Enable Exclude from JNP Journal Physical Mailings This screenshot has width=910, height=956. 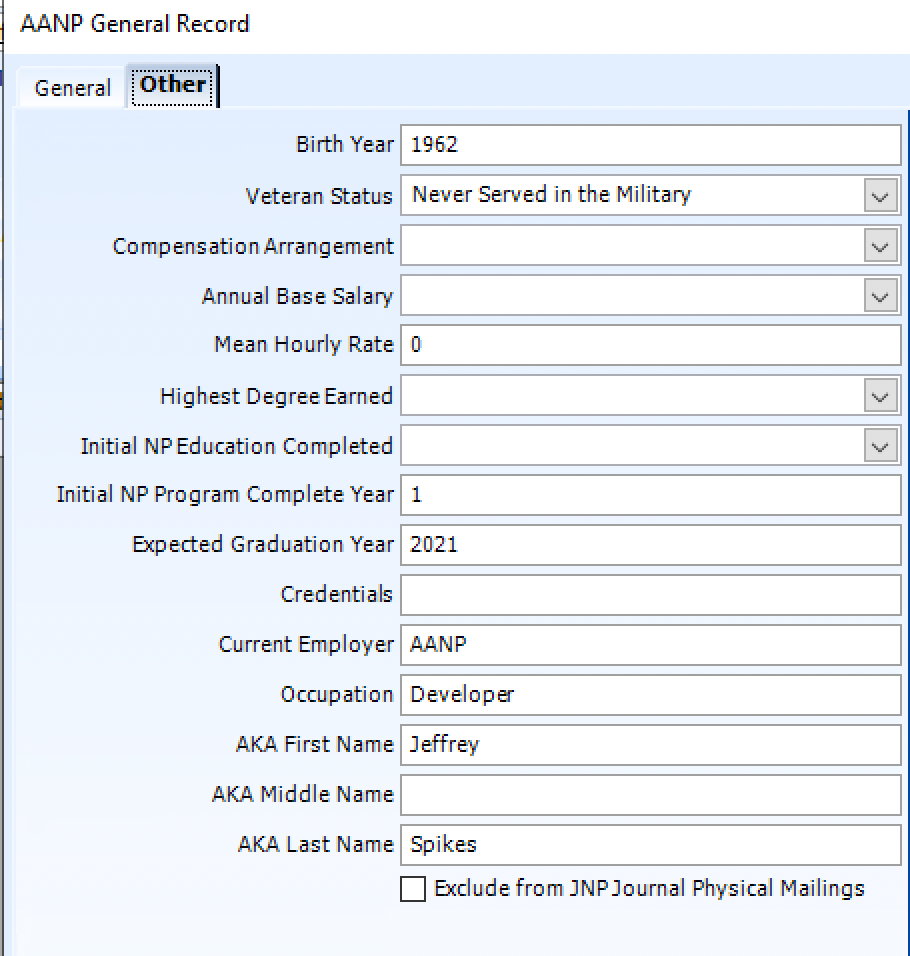tap(411, 889)
